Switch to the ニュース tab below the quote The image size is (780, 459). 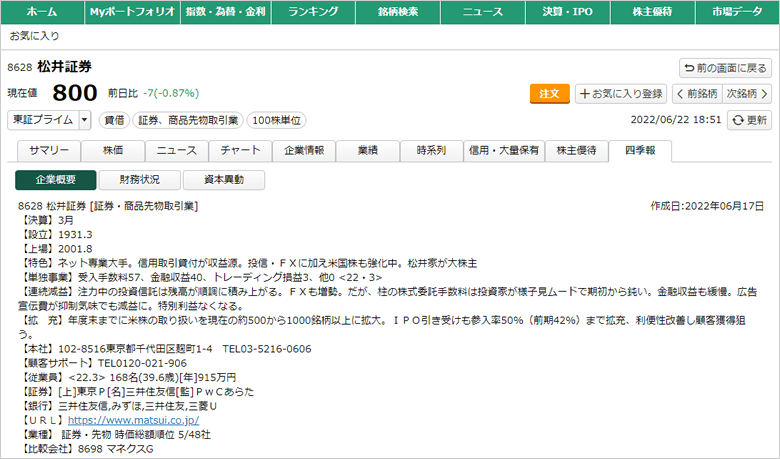click(177, 151)
